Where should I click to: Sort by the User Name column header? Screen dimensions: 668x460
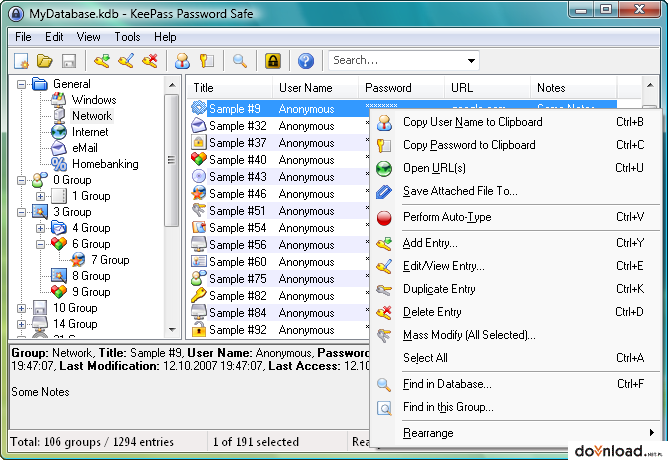[x=315, y=88]
